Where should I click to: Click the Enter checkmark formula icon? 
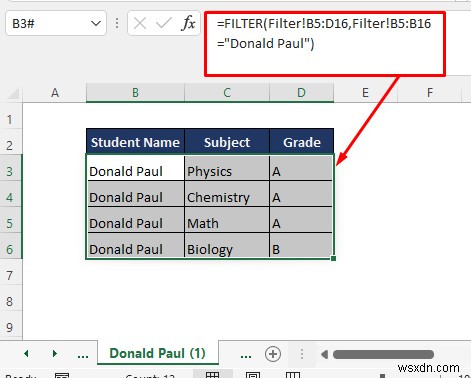coord(164,24)
